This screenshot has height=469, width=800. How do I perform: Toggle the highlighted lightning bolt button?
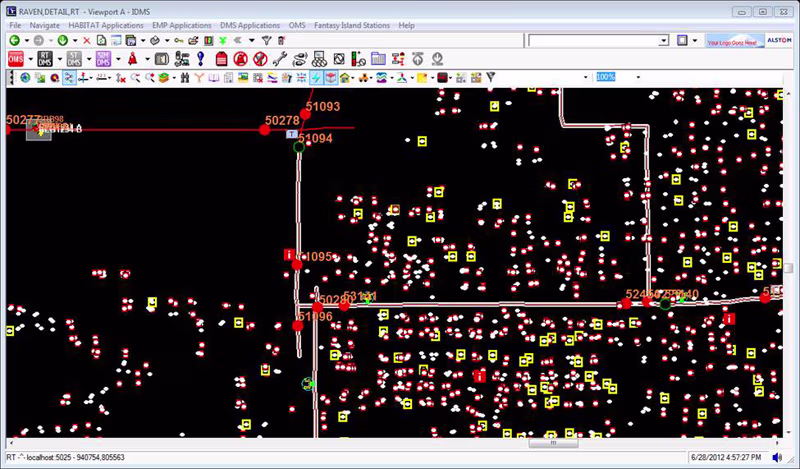pyautogui.click(x=316, y=78)
